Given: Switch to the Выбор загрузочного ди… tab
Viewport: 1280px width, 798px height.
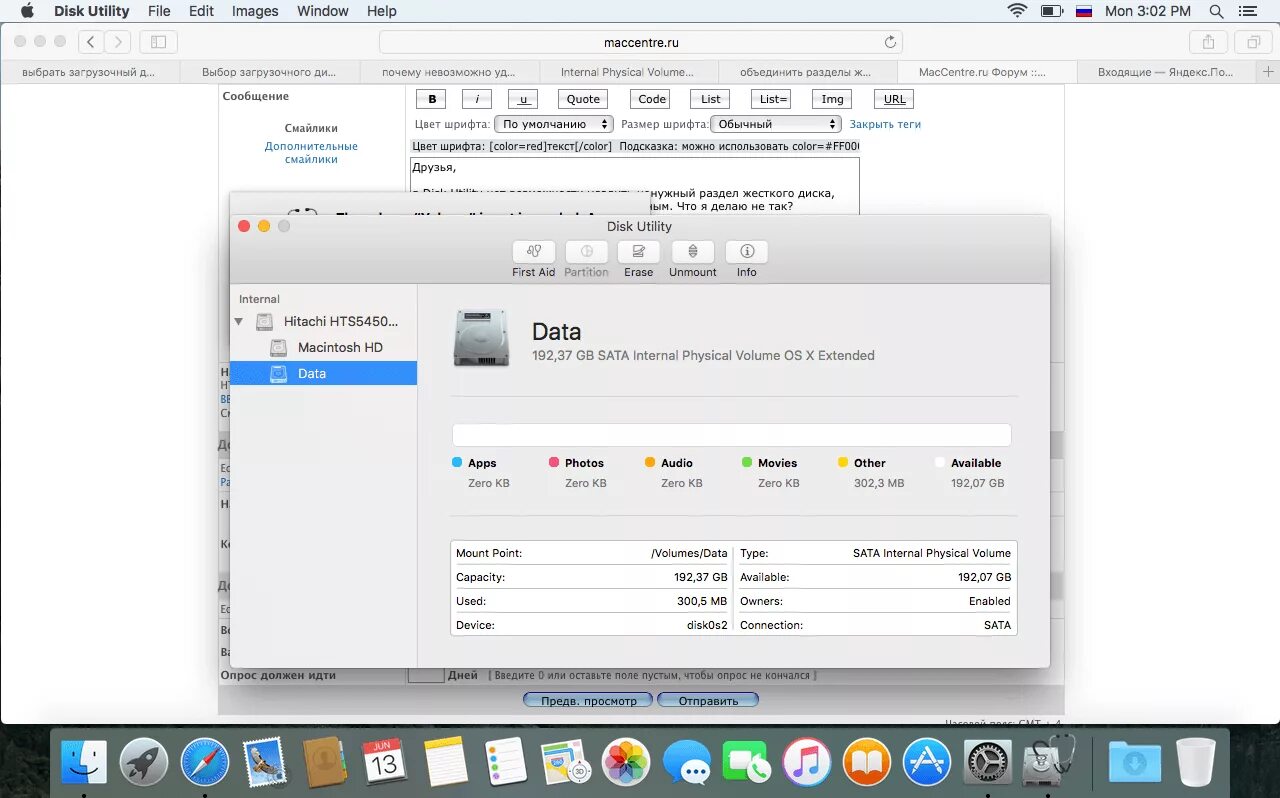Looking at the screenshot, I should [x=270, y=72].
